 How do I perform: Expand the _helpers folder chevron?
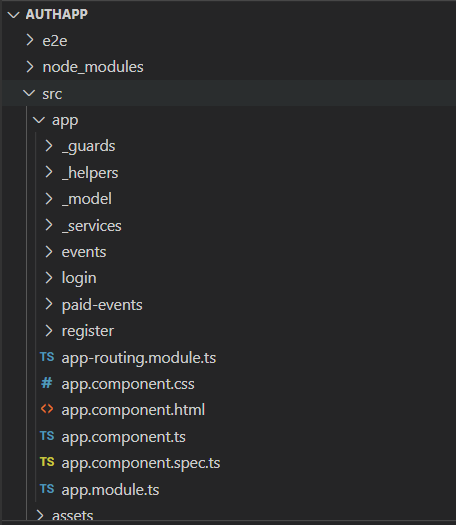click(x=49, y=172)
